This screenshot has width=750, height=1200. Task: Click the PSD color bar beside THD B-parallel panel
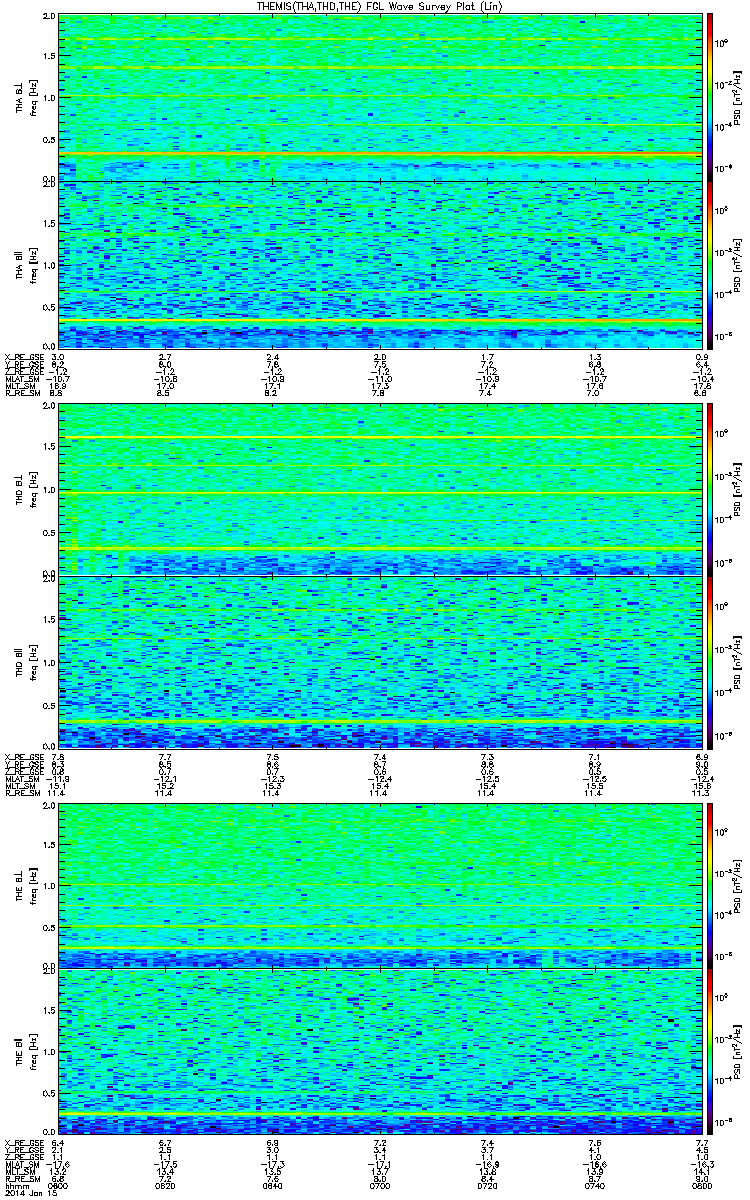point(711,661)
